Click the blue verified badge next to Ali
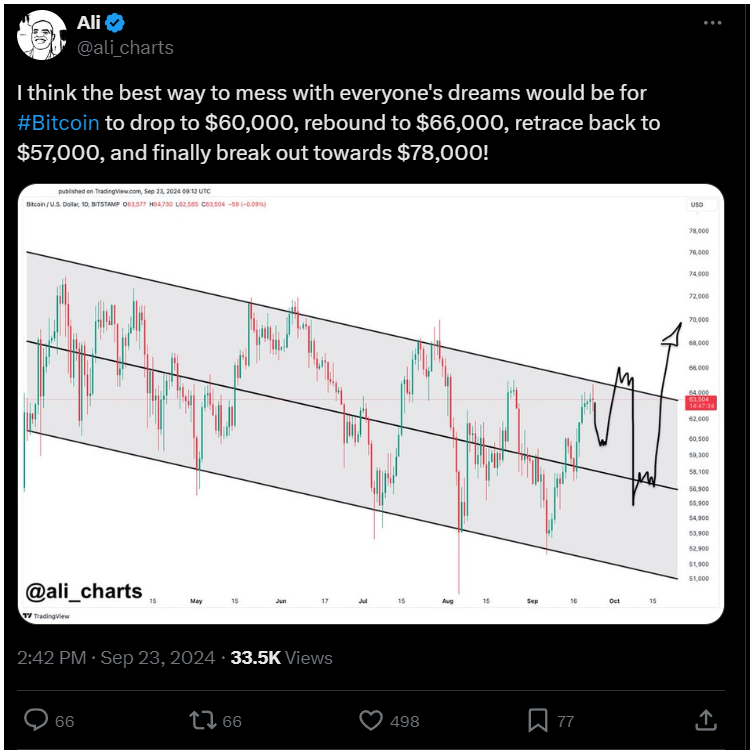 [114, 23]
